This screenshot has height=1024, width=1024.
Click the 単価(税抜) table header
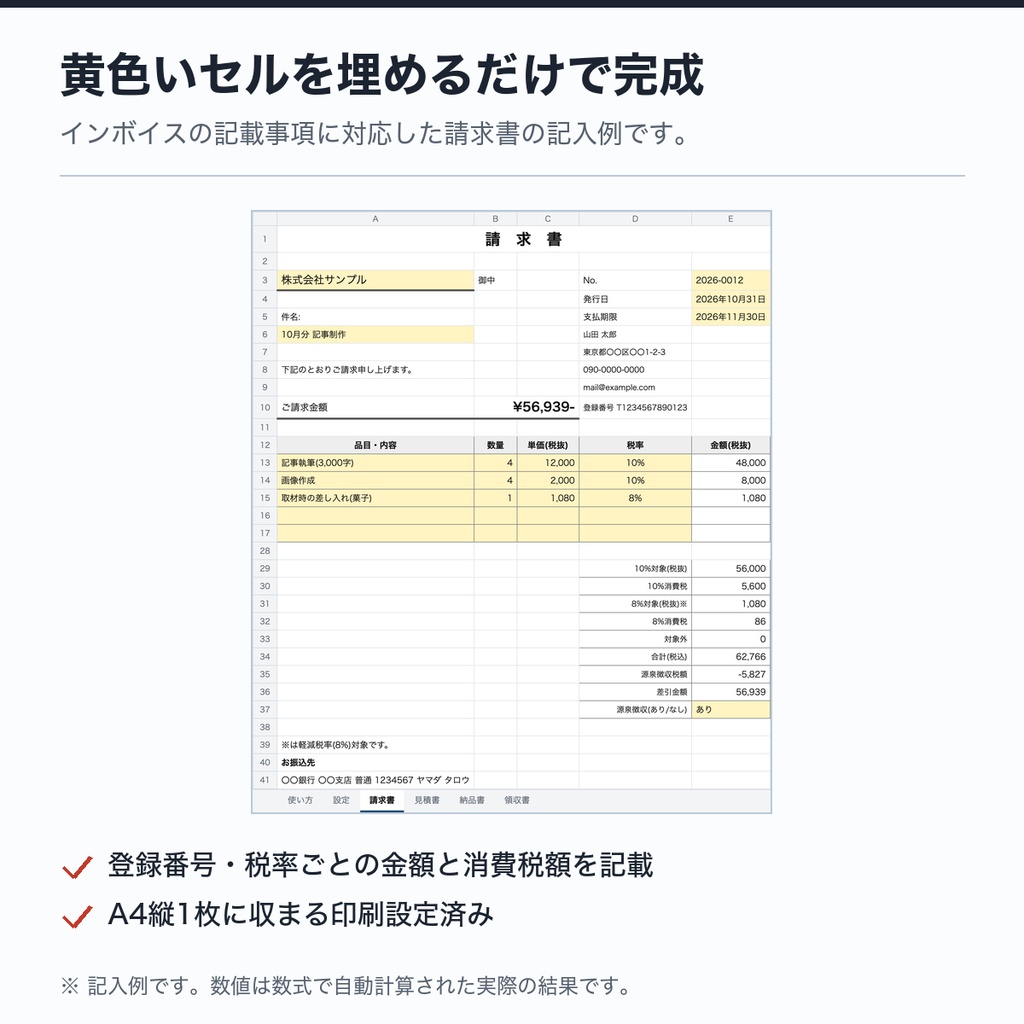click(x=548, y=445)
